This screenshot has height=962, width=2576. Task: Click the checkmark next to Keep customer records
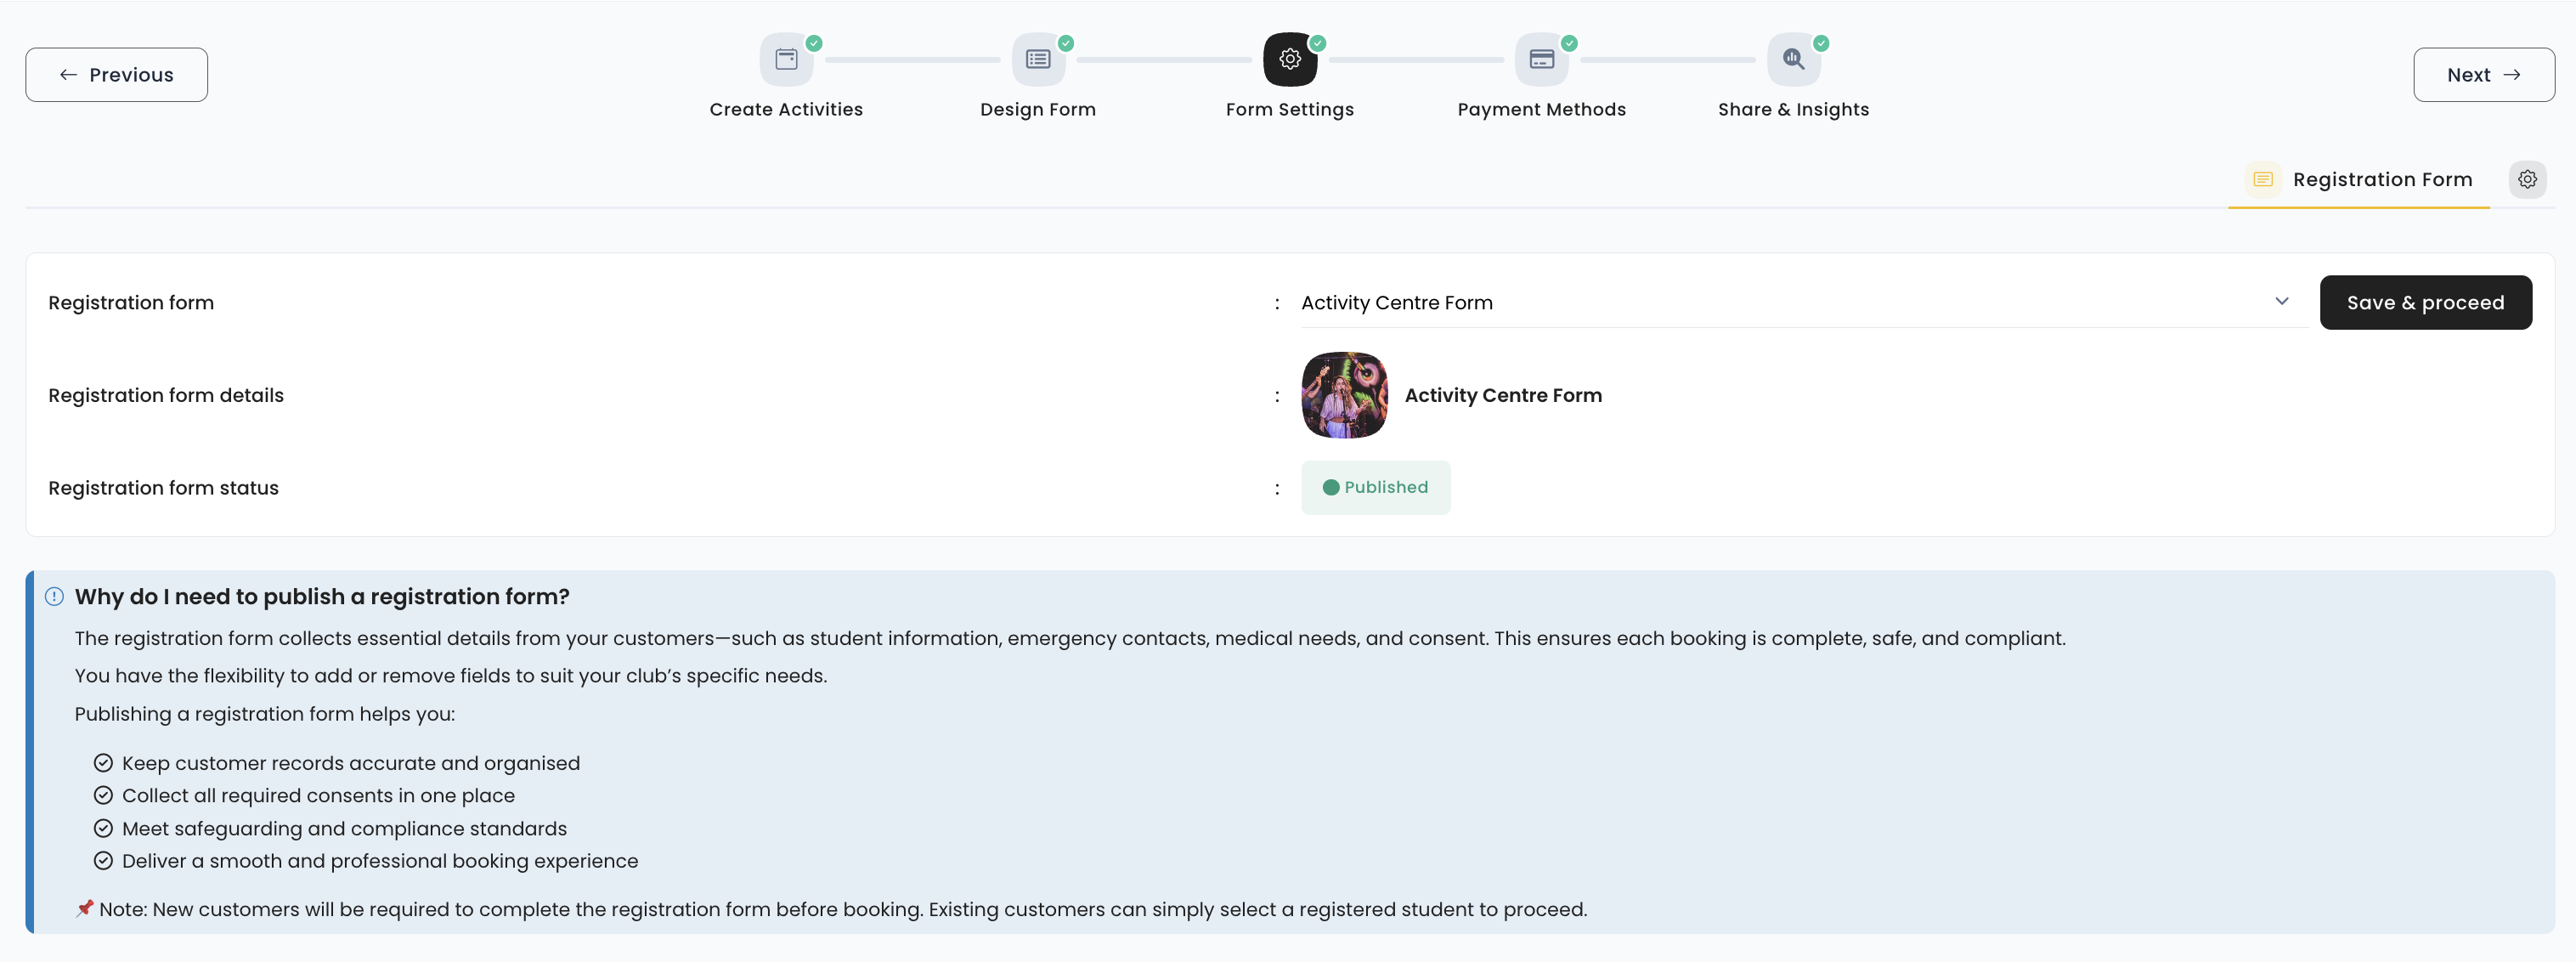(103, 763)
